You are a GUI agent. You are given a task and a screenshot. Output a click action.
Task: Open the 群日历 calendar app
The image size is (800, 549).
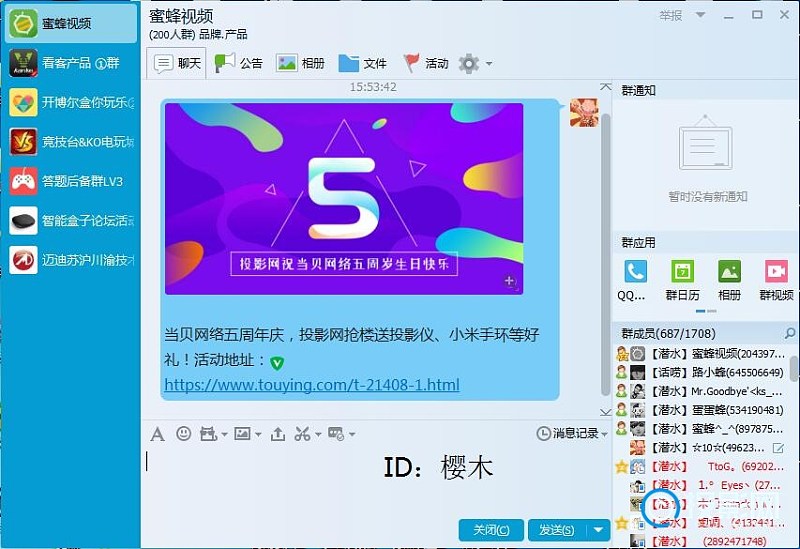pyautogui.click(x=683, y=280)
